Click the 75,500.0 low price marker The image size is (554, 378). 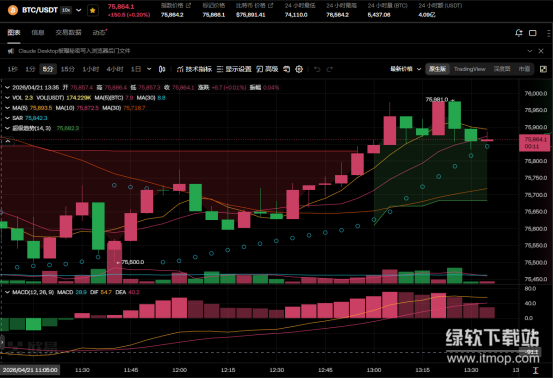pos(132,262)
